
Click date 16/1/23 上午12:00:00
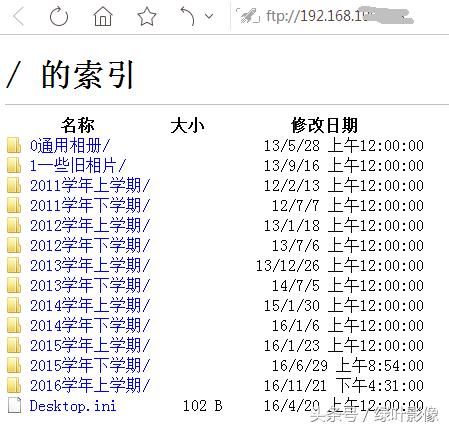(x=344, y=346)
